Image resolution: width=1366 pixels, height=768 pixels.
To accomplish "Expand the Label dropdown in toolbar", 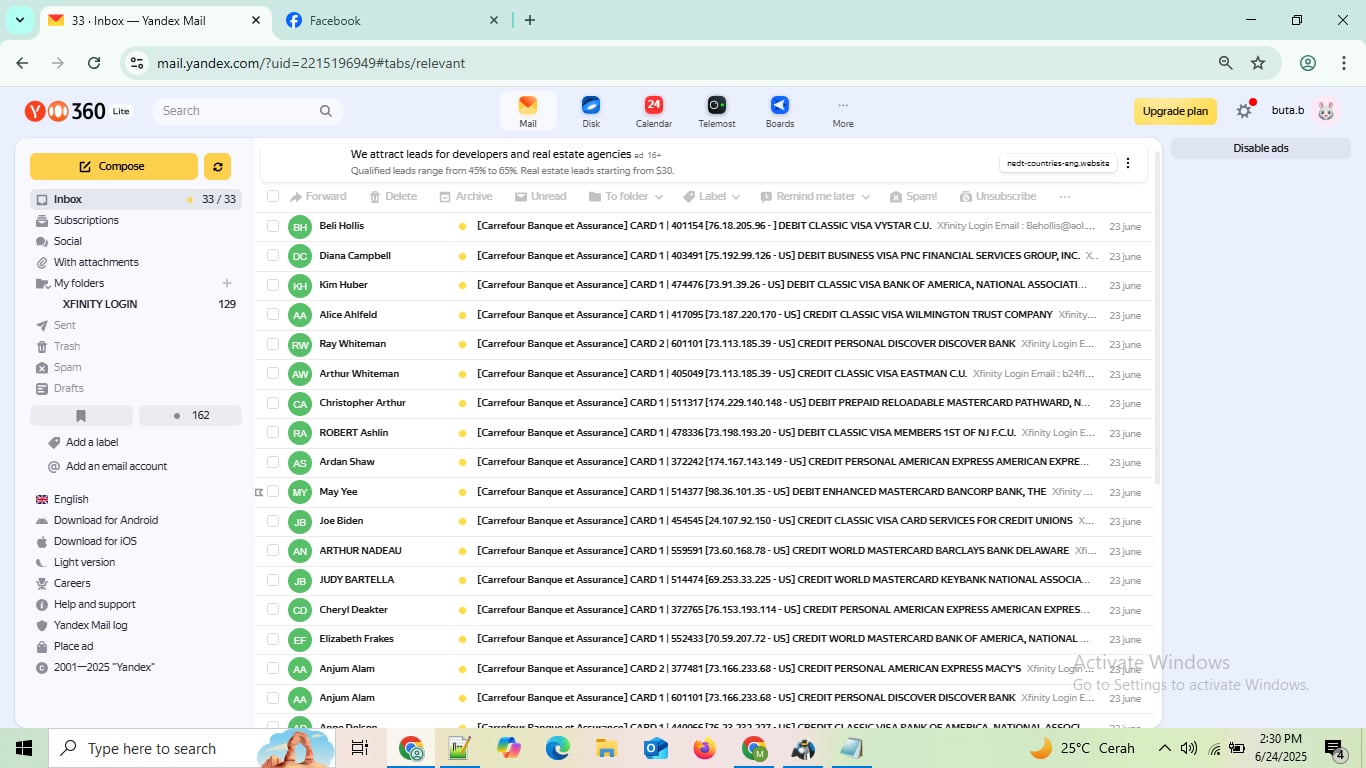I will [713, 197].
